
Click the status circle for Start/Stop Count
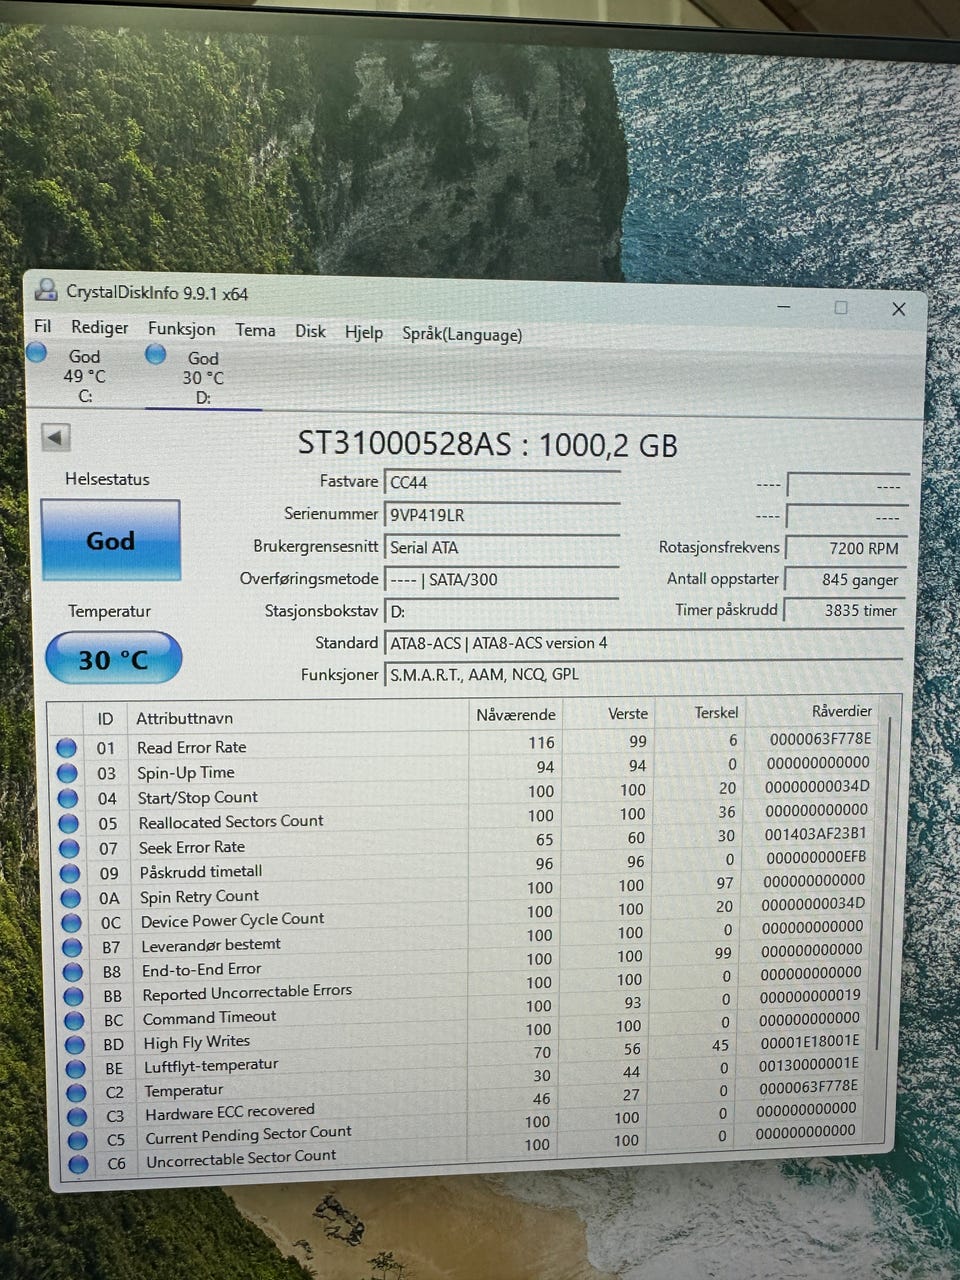coord(68,798)
